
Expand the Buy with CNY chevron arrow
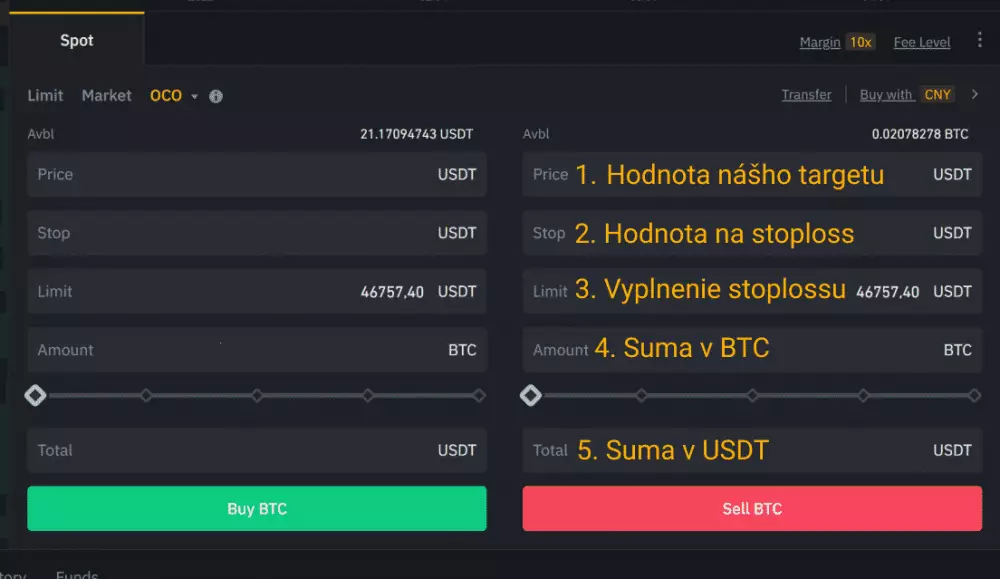(973, 94)
